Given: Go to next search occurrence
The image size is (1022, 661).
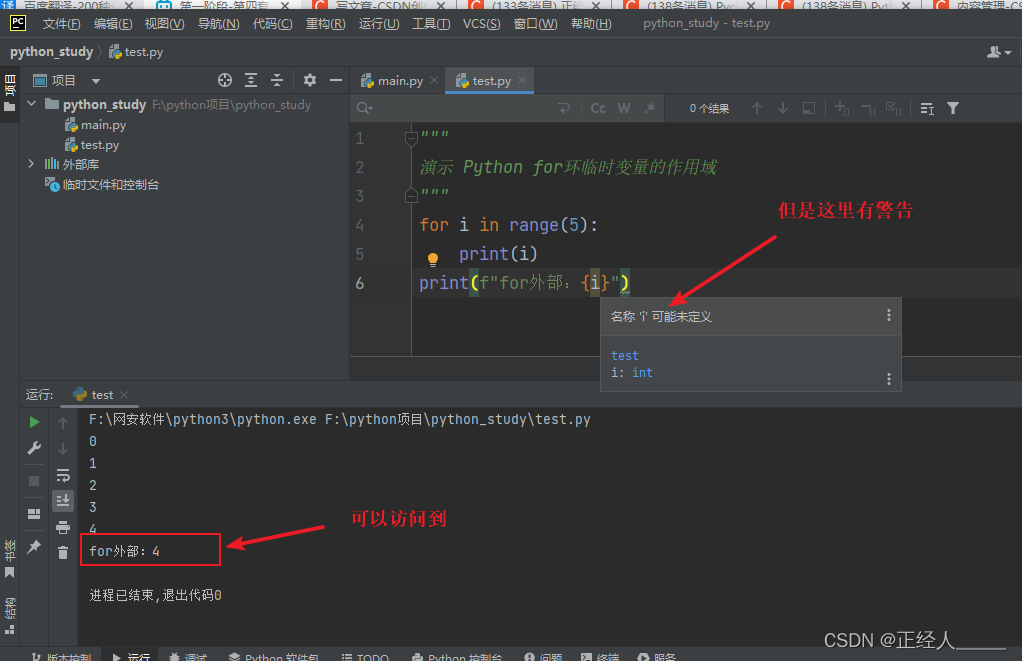Looking at the screenshot, I should tap(783, 108).
